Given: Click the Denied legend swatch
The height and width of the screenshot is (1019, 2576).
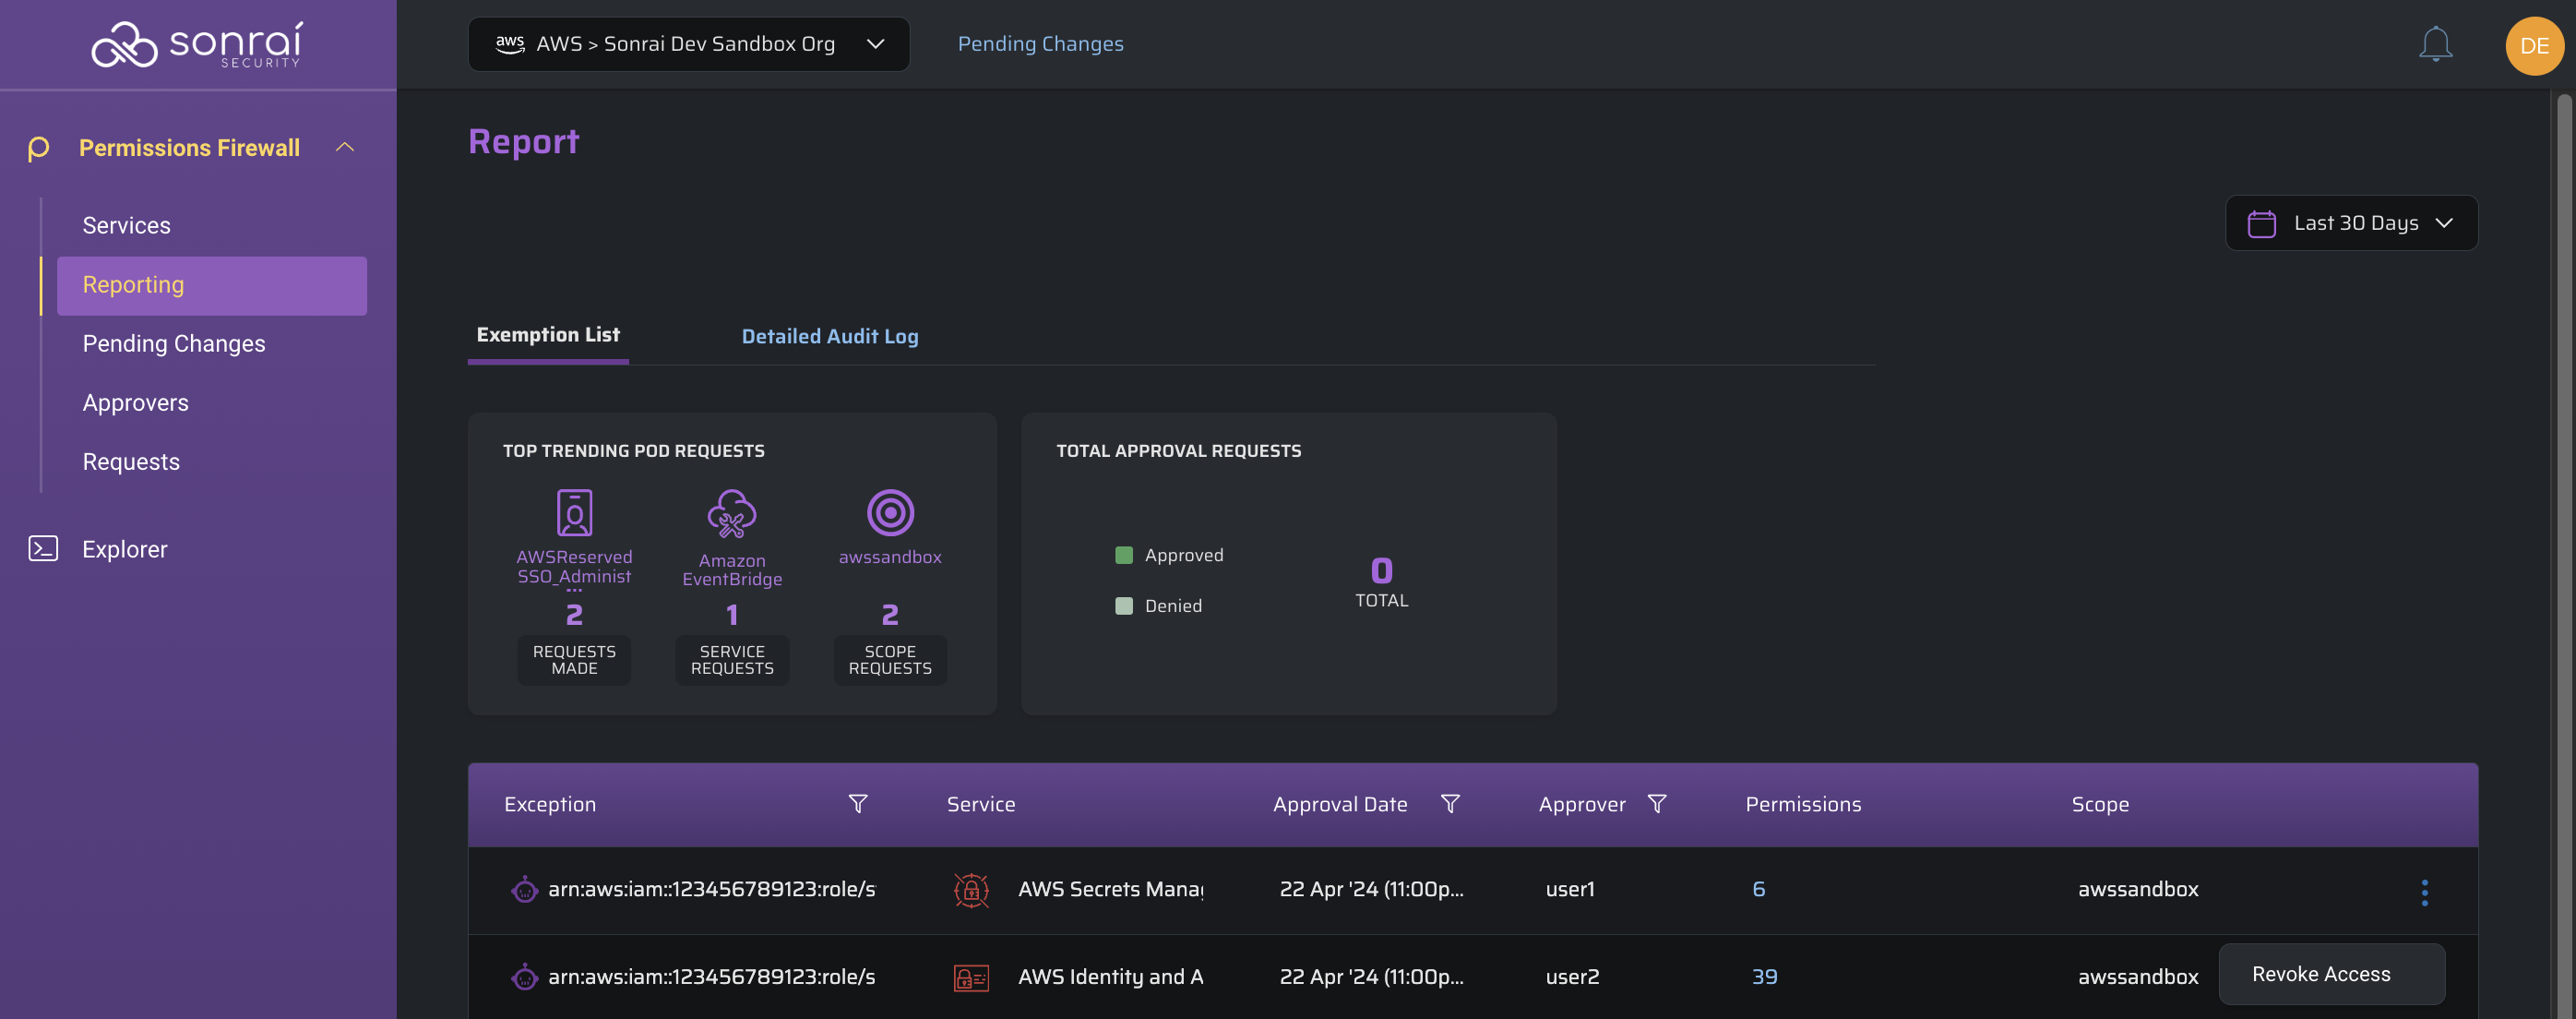Looking at the screenshot, I should click(1124, 606).
